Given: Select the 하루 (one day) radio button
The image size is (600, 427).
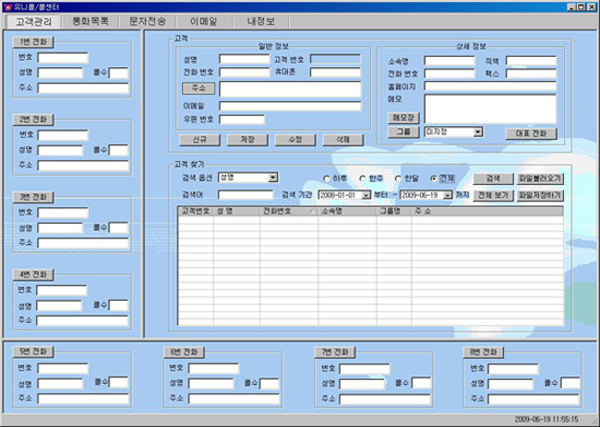Looking at the screenshot, I should (x=326, y=178).
